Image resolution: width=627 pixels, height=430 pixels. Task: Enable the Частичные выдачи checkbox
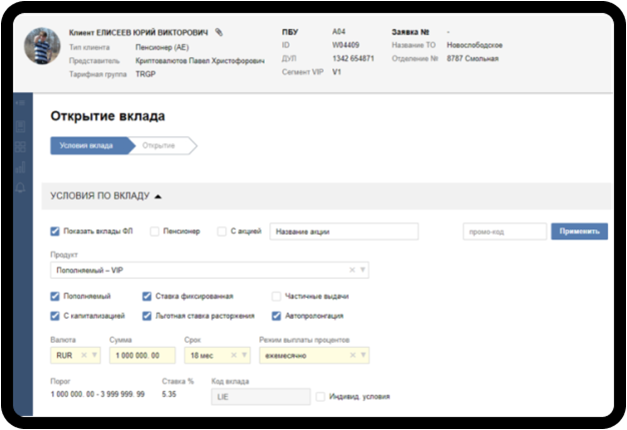coord(276,296)
